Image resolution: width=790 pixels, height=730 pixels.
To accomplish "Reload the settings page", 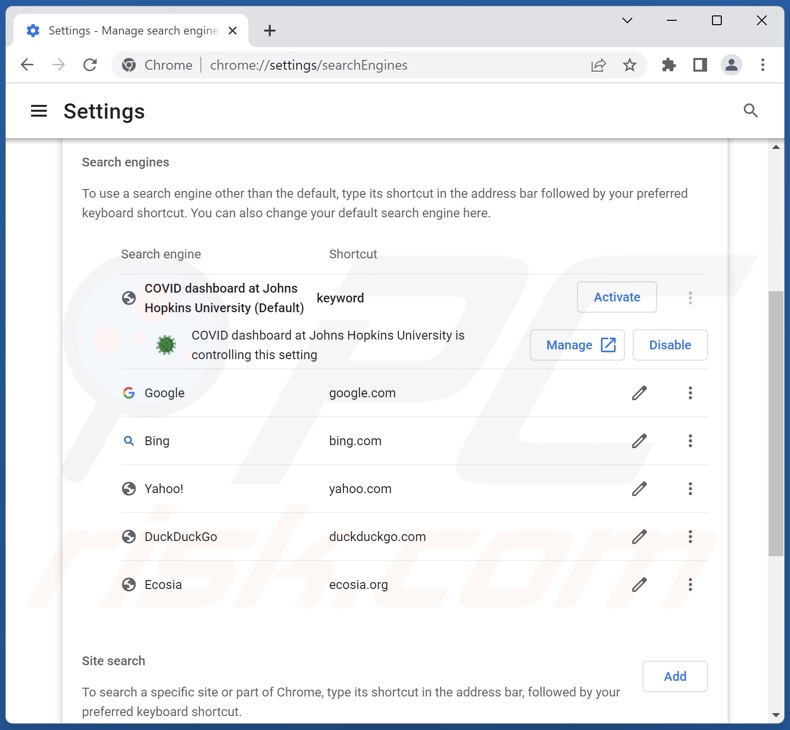I will click(x=90, y=65).
